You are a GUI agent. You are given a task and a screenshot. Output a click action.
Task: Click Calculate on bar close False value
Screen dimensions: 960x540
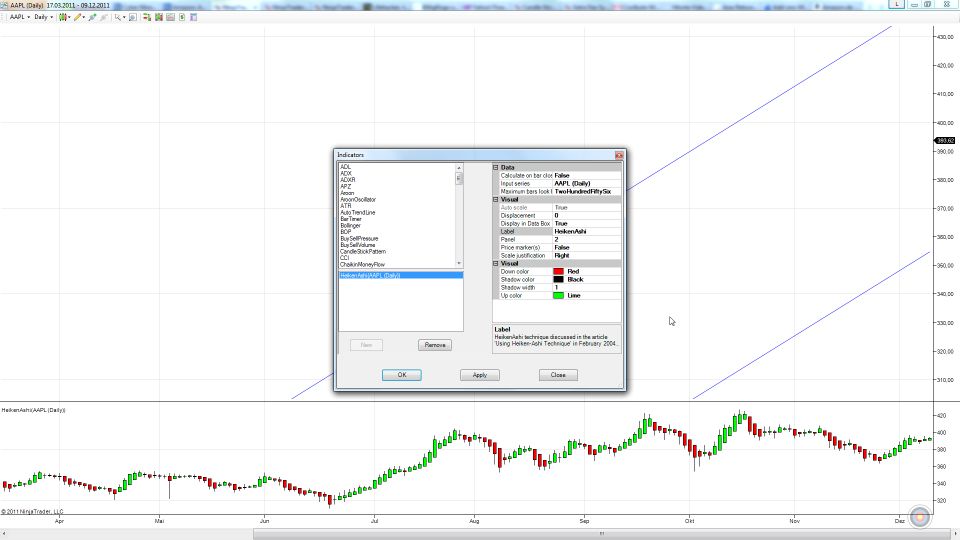pyautogui.click(x=587, y=175)
